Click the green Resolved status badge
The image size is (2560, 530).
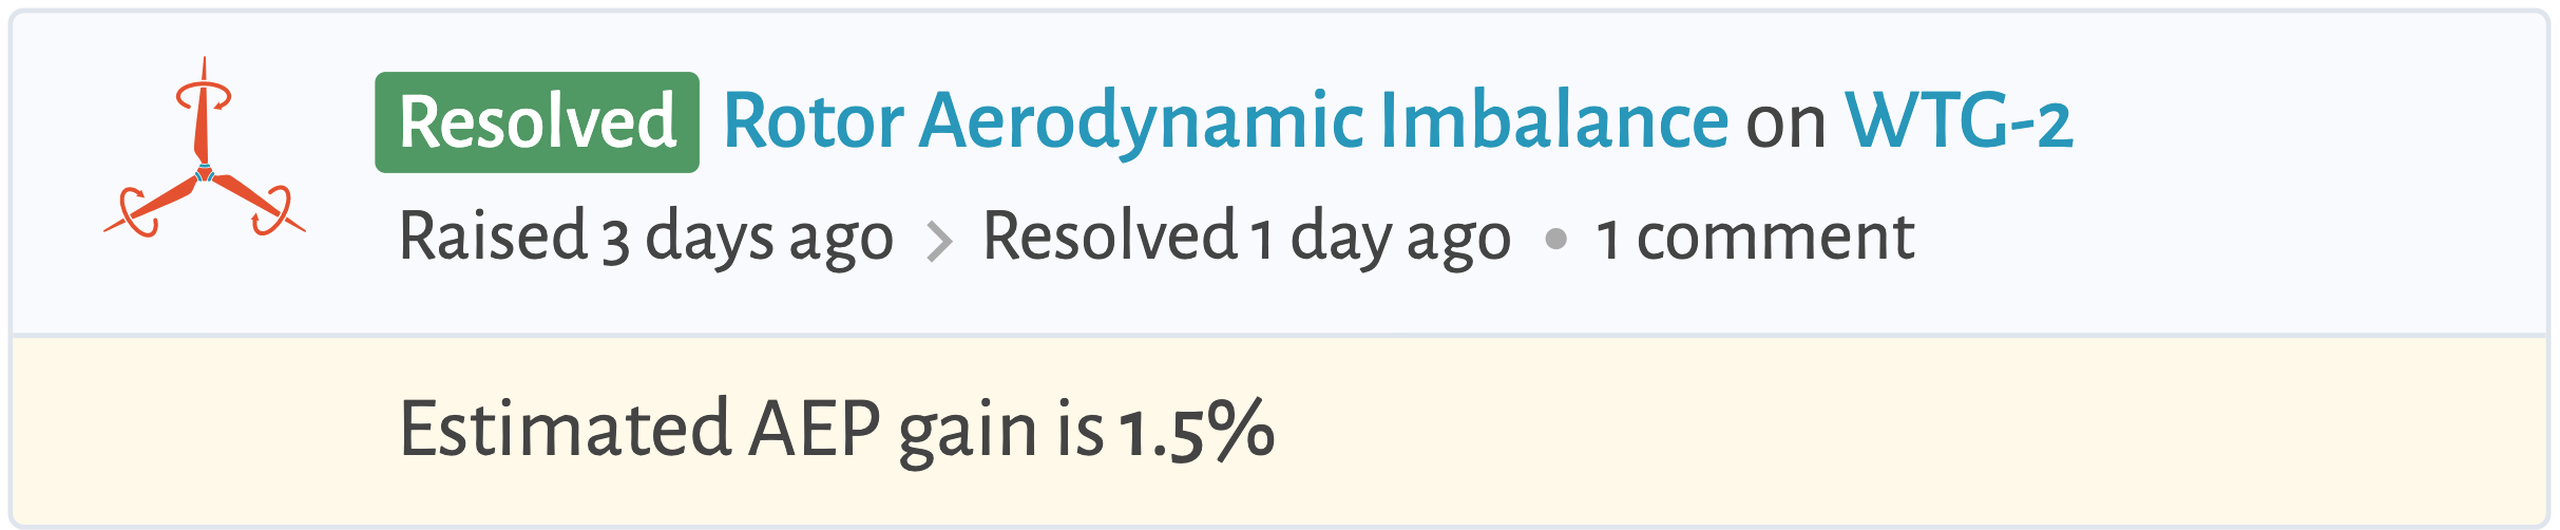[x=537, y=122]
